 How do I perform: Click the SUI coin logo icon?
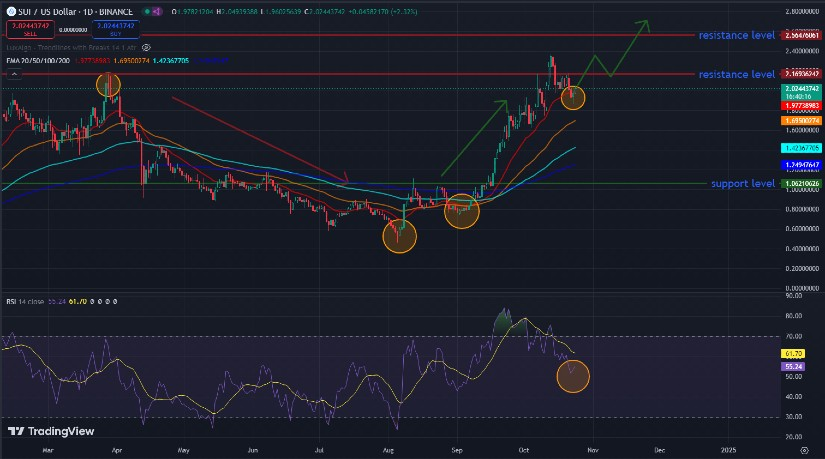click(11, 11)
